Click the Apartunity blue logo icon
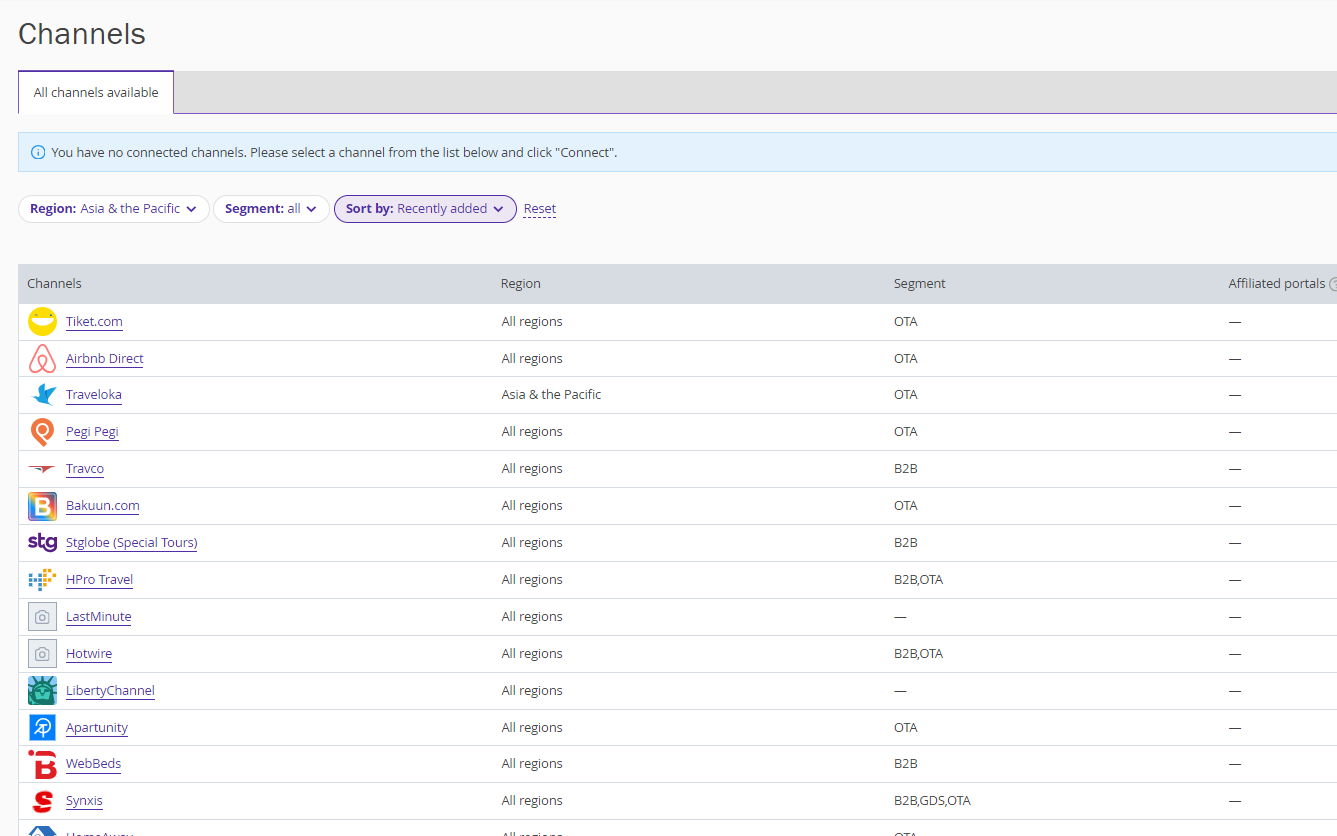The height and width of the screenshot is (836, 1337). [42, 727]
